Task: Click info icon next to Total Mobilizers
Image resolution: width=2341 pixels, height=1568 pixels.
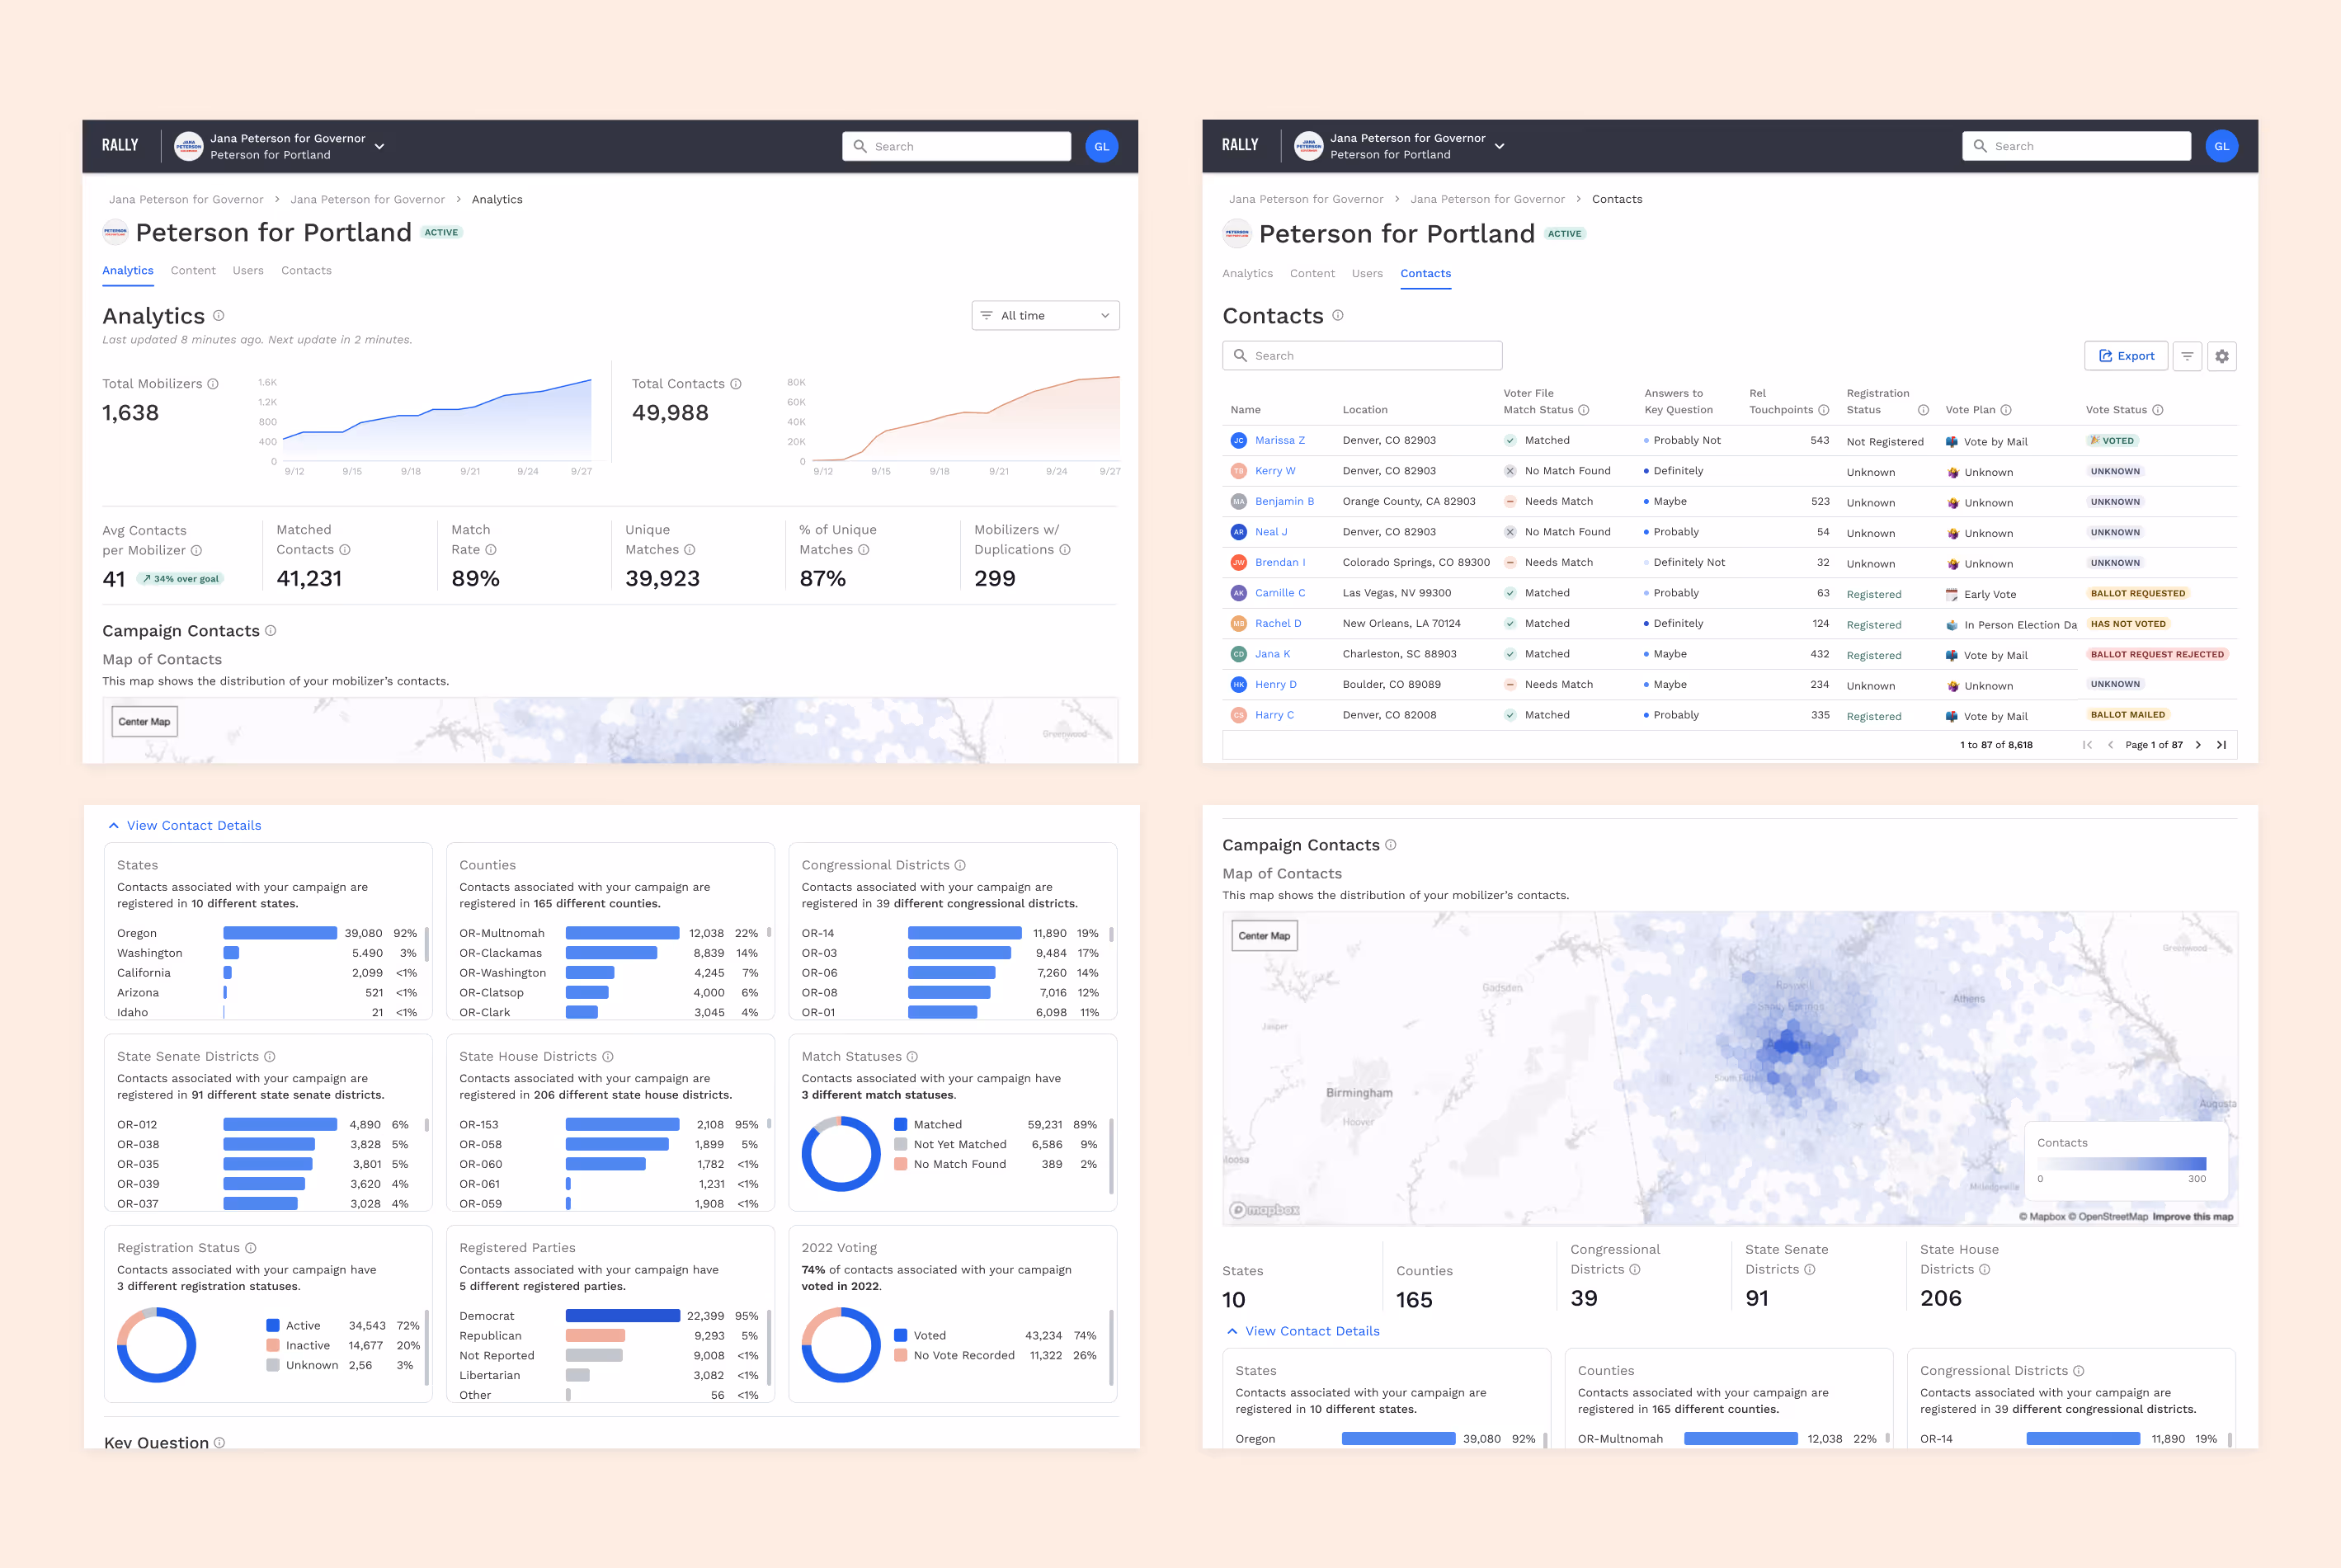Action: 213,384
